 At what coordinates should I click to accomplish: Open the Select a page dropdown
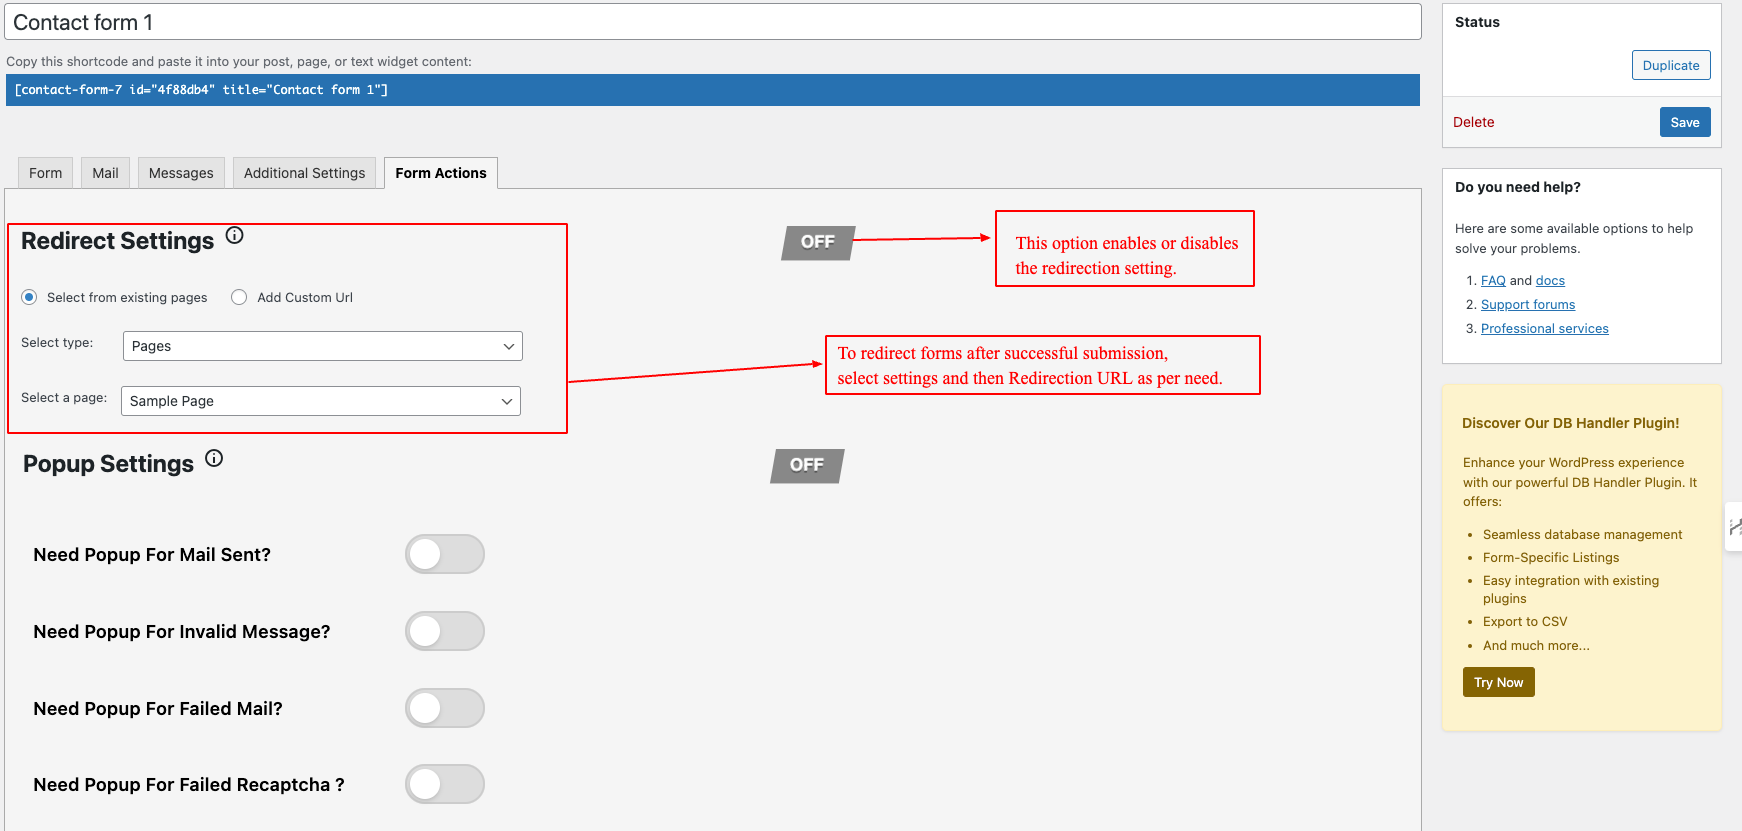pos(321,401)
